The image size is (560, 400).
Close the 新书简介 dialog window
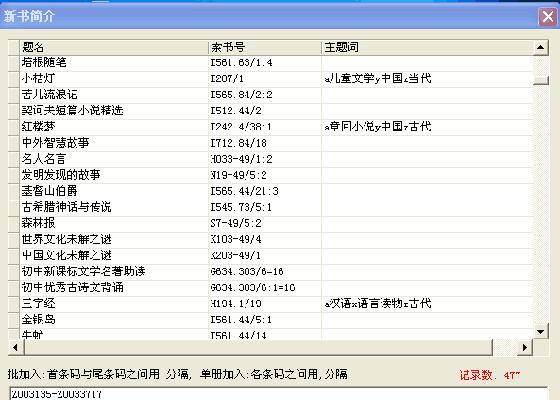coord(548,16)
